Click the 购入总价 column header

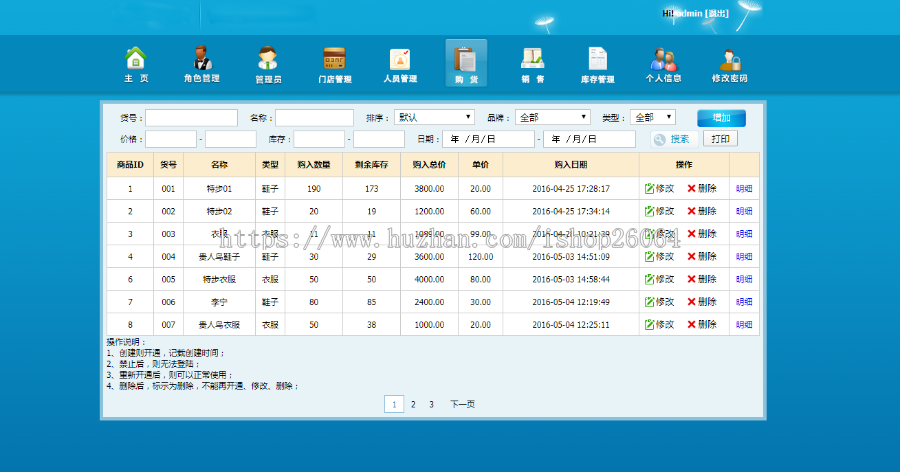[x=429, y=165]
